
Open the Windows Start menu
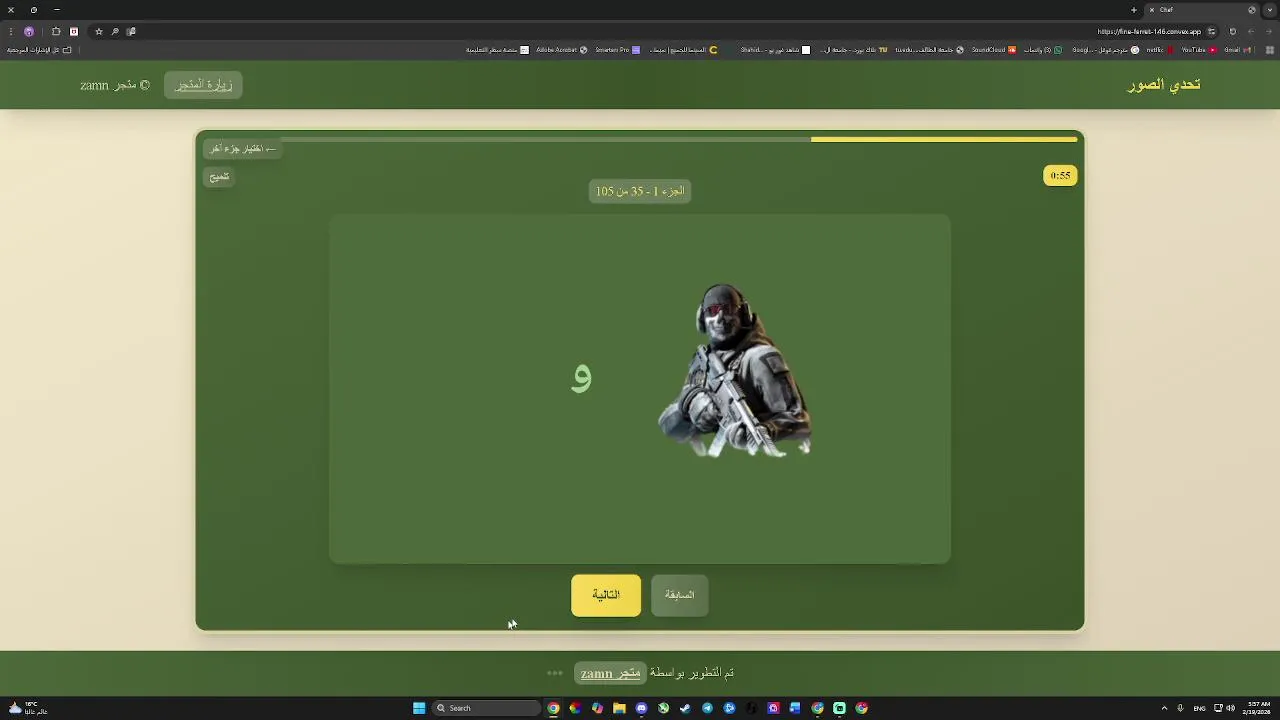click(419, 708)
